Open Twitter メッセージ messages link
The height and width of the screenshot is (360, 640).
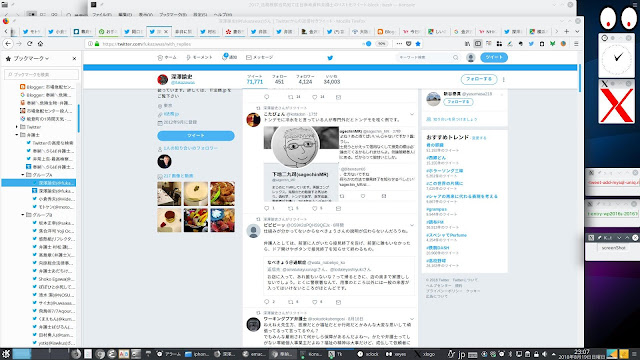(x=259, y=58)
